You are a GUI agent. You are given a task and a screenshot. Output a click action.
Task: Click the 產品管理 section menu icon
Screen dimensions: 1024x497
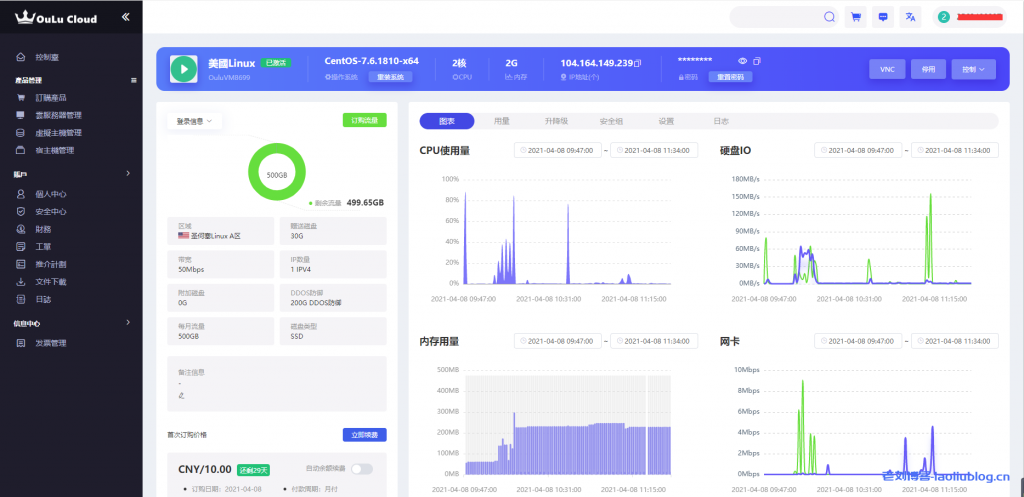[x=134, y=80]
